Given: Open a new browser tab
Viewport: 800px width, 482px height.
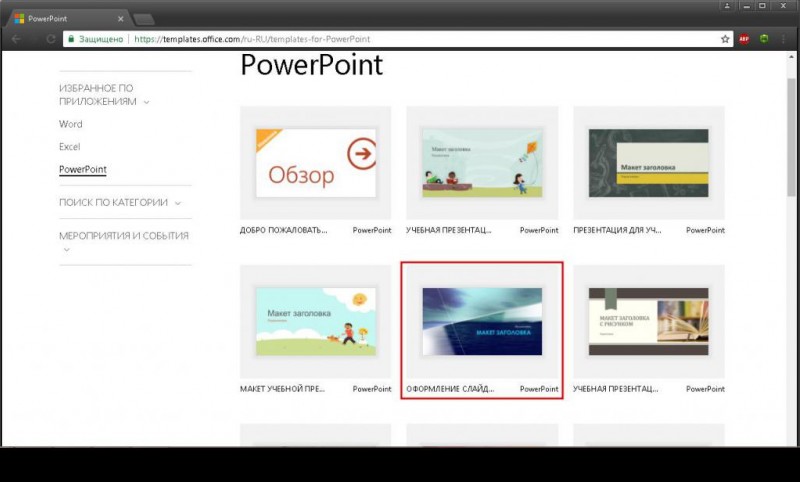Looking at the screenshot, I should pos(144,20).
